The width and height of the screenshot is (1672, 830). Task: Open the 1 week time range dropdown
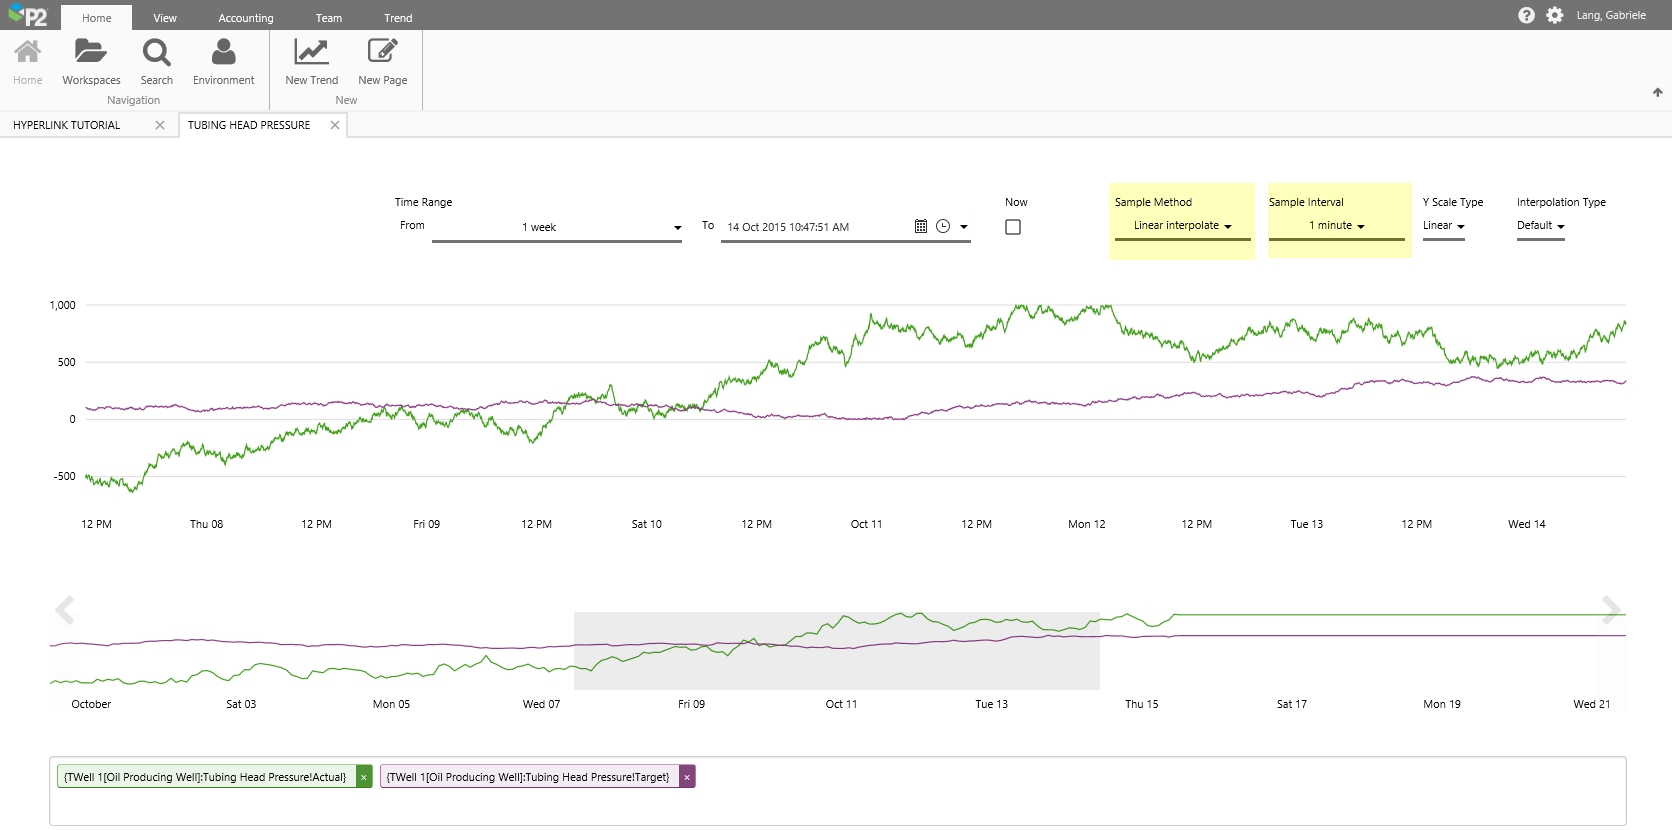556,228
